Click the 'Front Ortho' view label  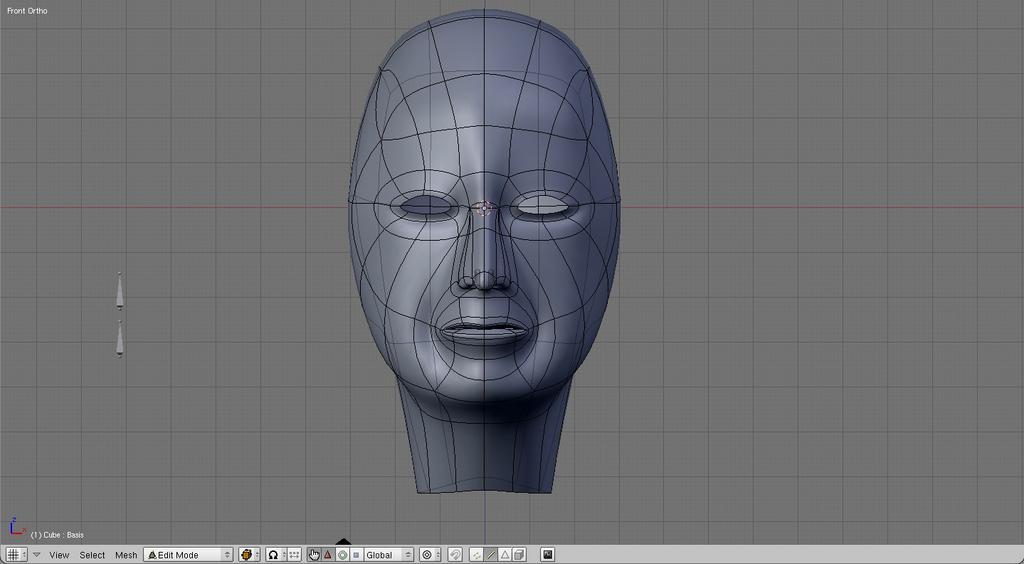click(27, 10)
